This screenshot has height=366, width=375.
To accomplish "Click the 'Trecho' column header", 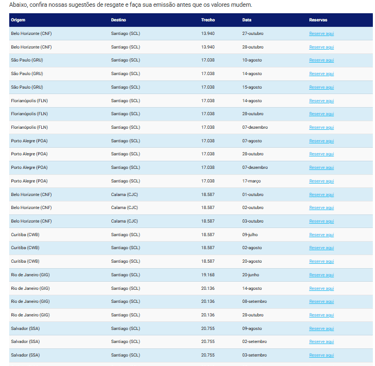I will (208, 20).
